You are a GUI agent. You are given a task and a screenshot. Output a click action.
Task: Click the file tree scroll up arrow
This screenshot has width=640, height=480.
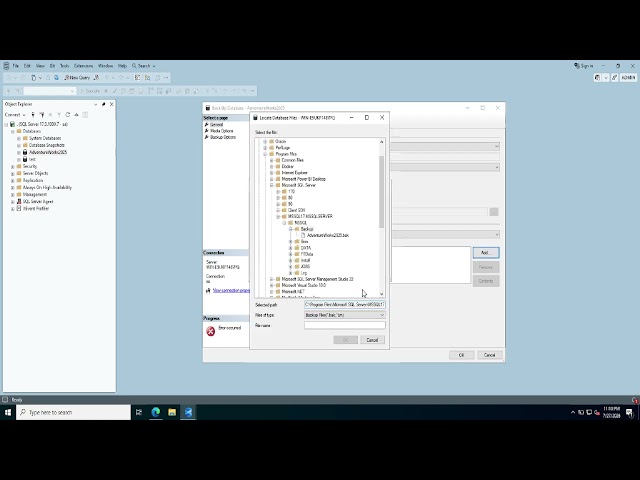point(382,142)
